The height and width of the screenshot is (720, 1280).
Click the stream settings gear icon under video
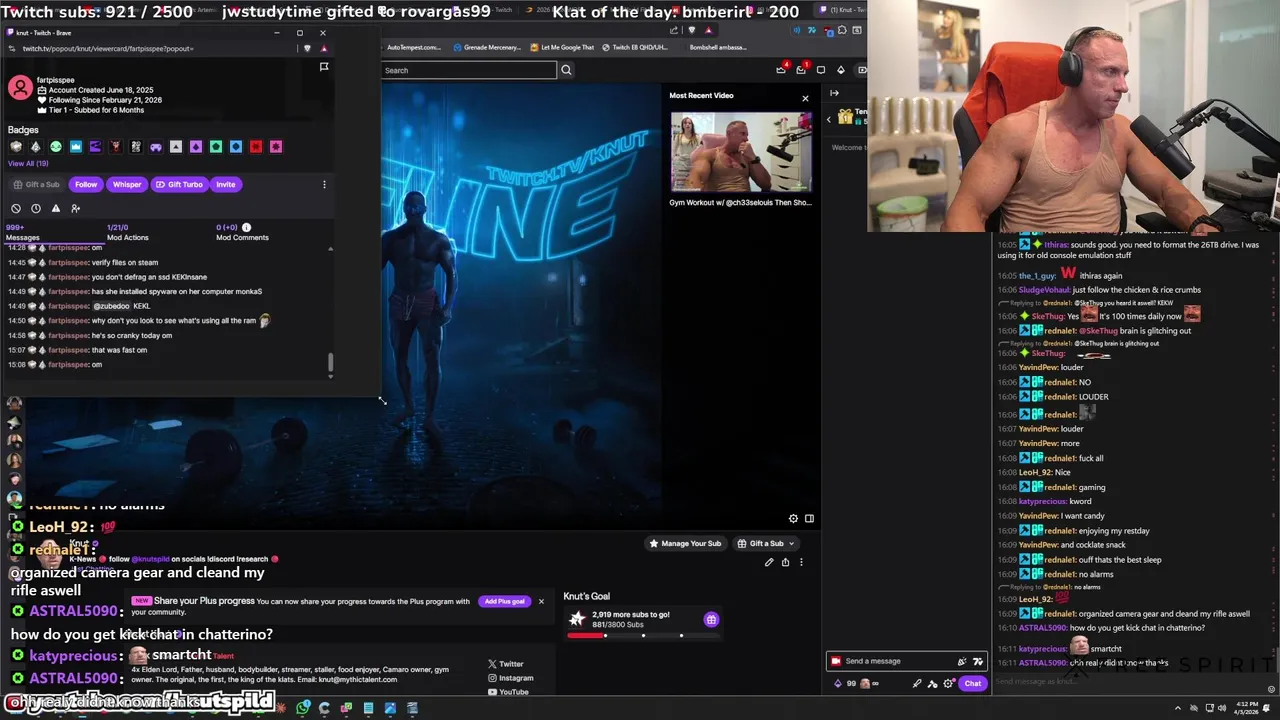point(793,518)
